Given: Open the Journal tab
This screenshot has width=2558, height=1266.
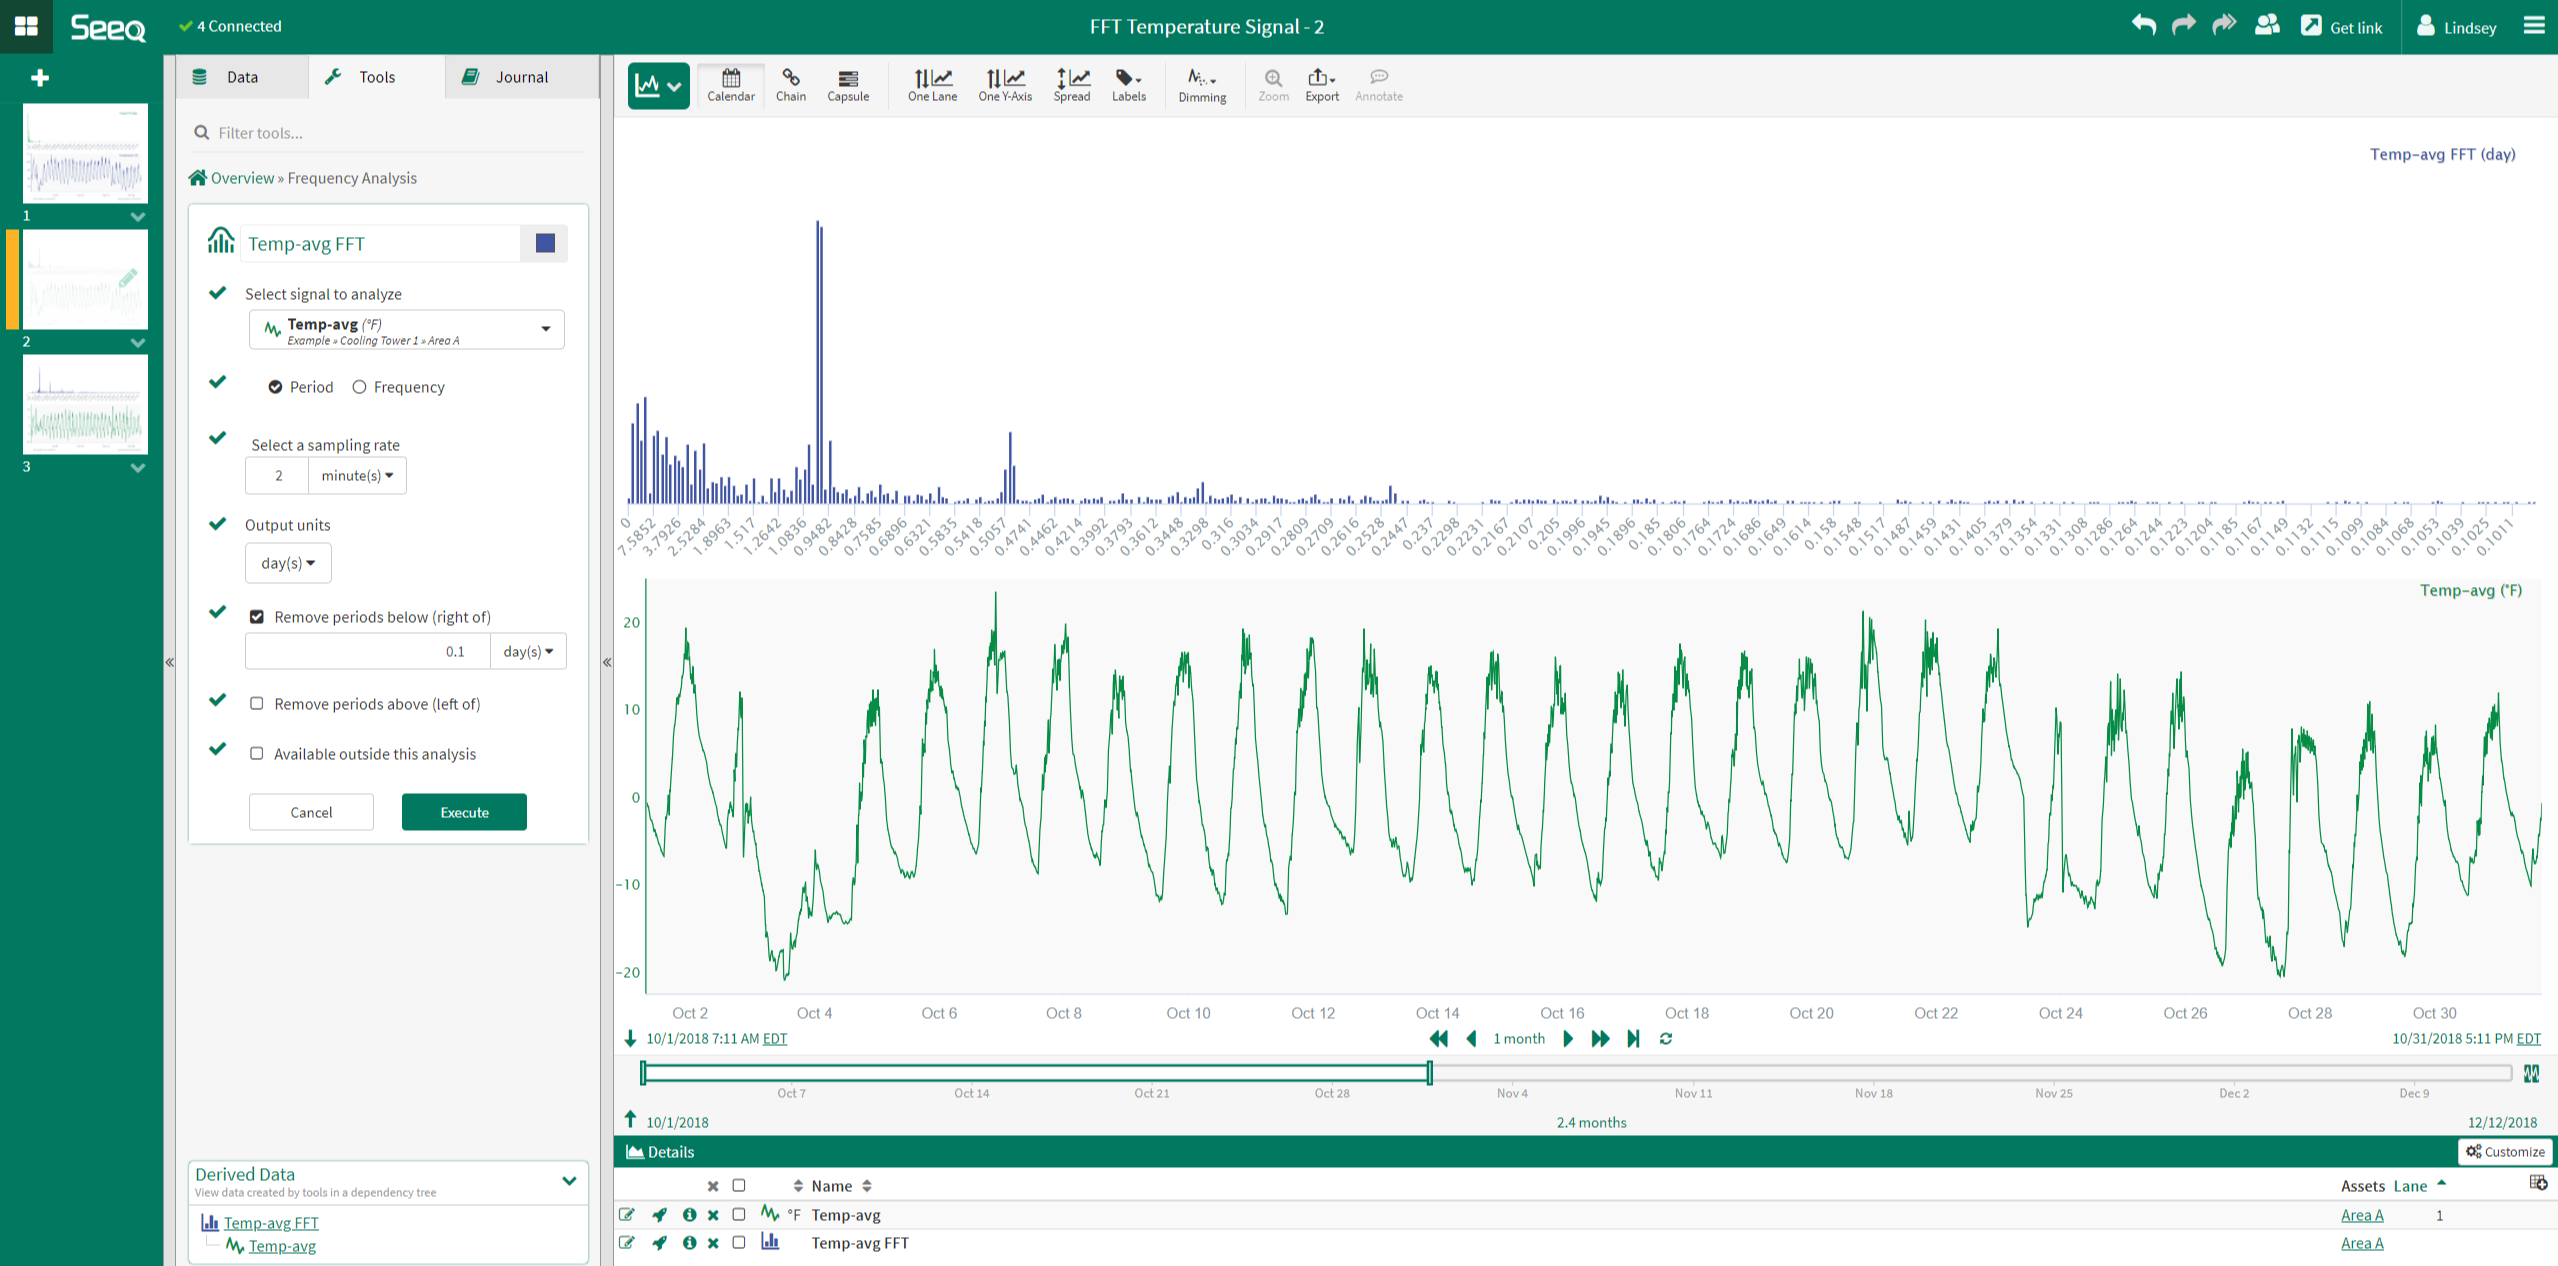Looking at the screenshot, I should (x=520, y=77).
